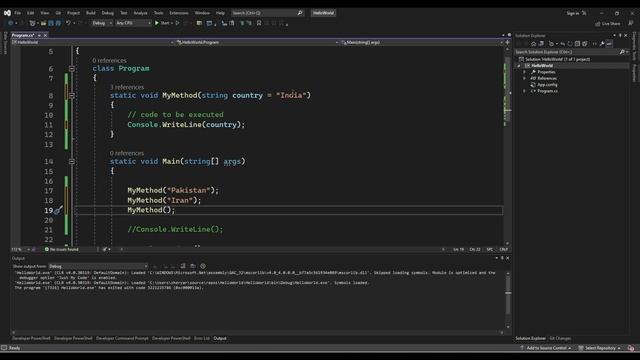Collapse the HelloWorld project node

[x=519, y=65]
